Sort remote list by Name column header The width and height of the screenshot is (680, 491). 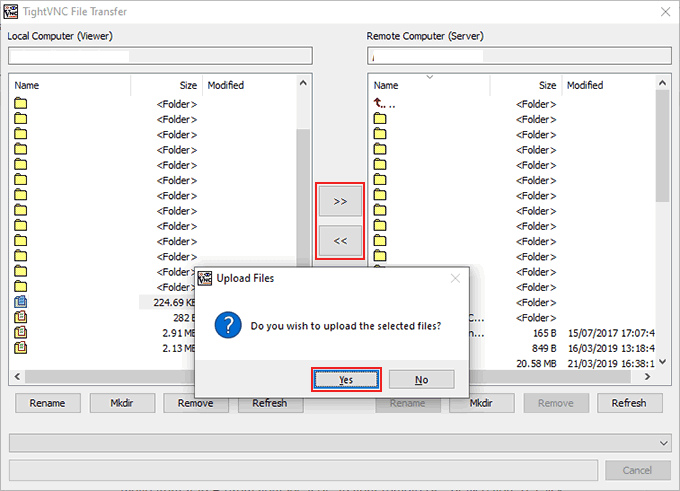[386, 86]
